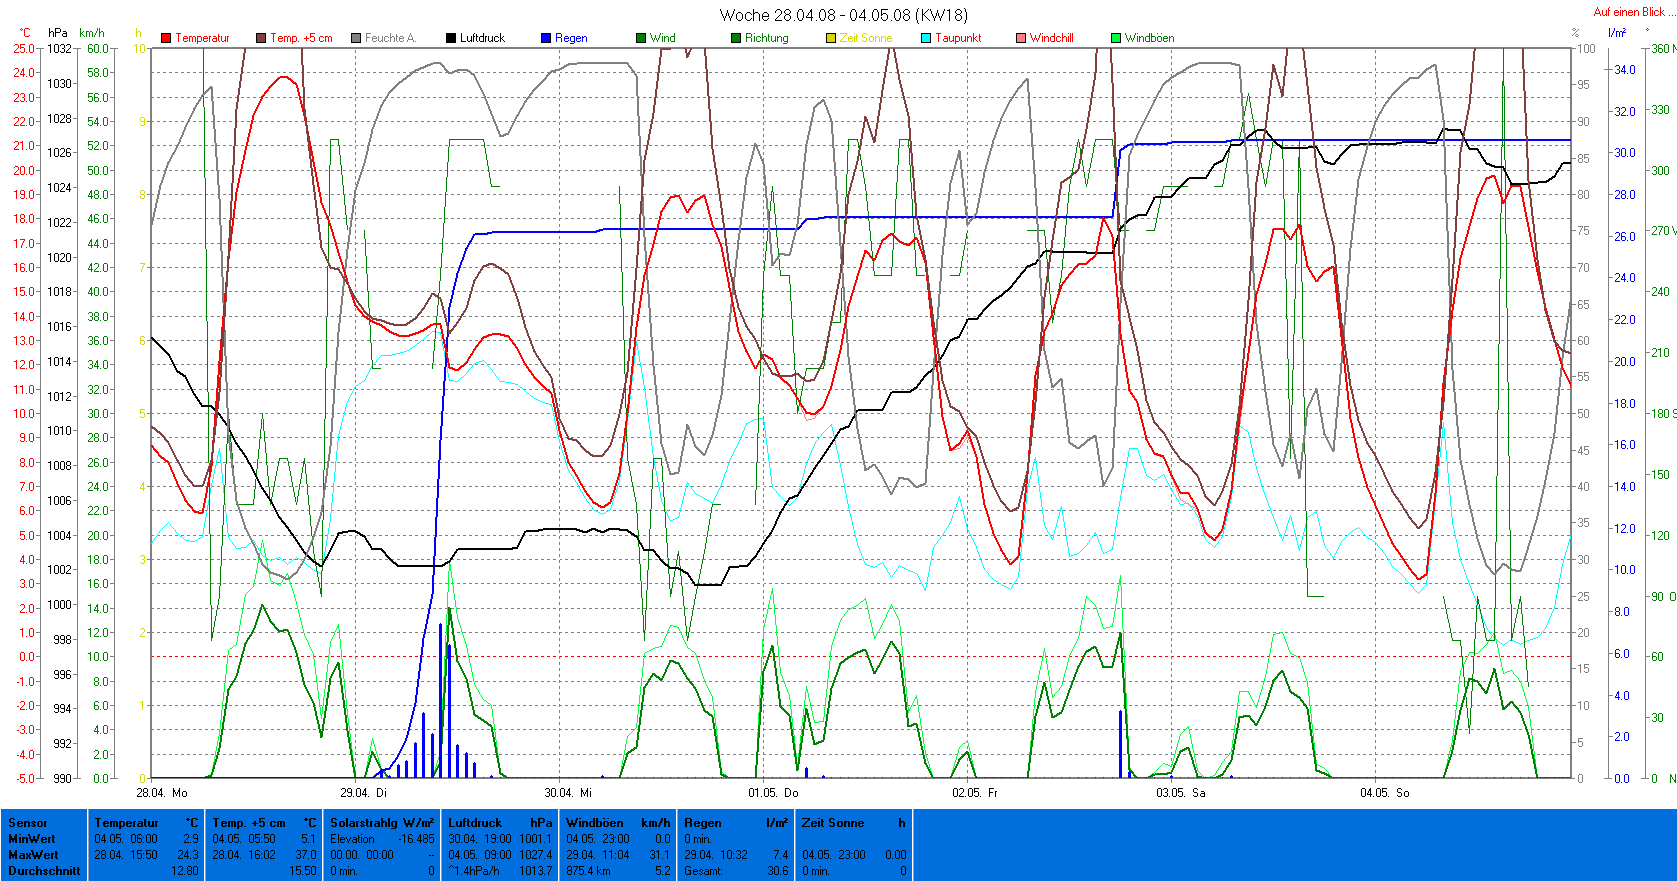Click the blue Regen legend square

546,38
